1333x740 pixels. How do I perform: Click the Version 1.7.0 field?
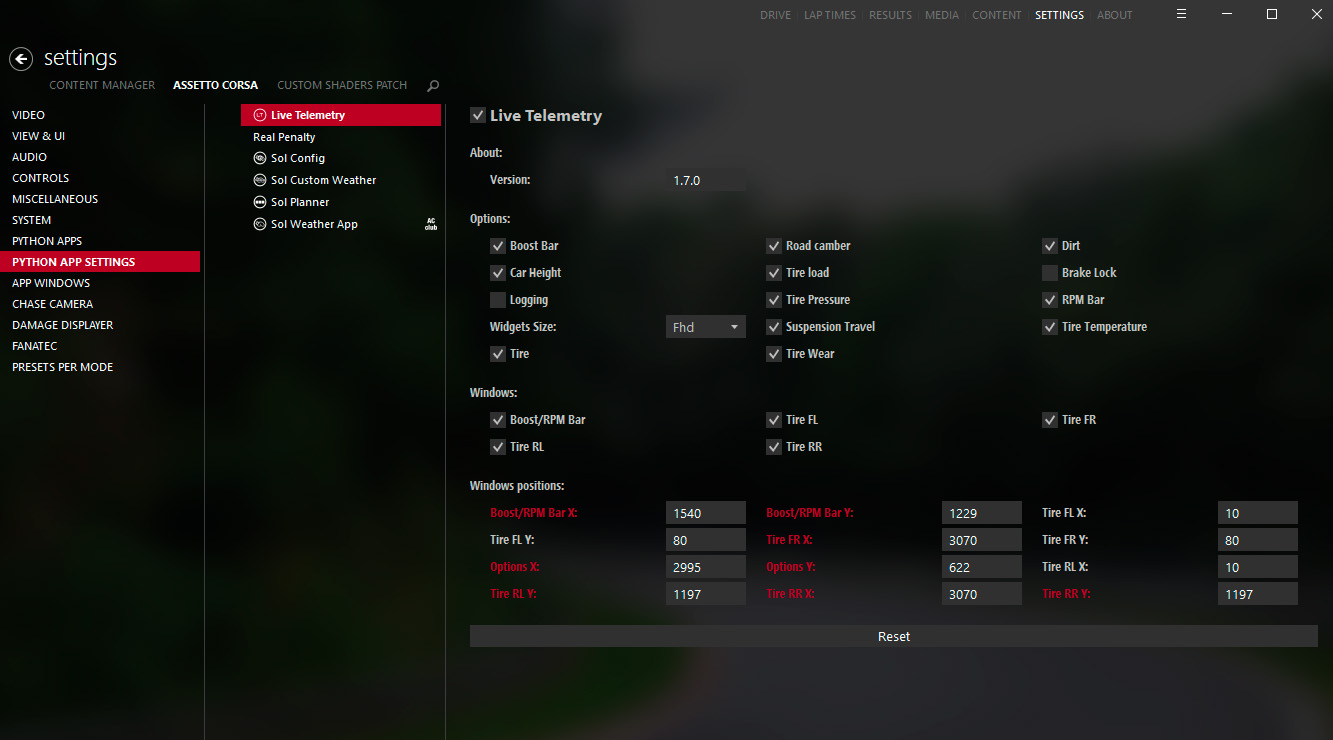[x=706, y=181]
